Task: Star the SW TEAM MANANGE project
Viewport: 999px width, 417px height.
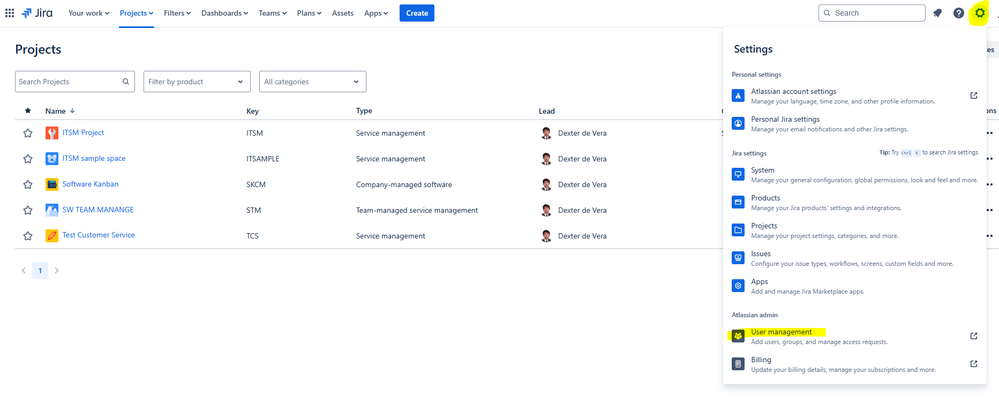Action: click(x=27, y=210)
